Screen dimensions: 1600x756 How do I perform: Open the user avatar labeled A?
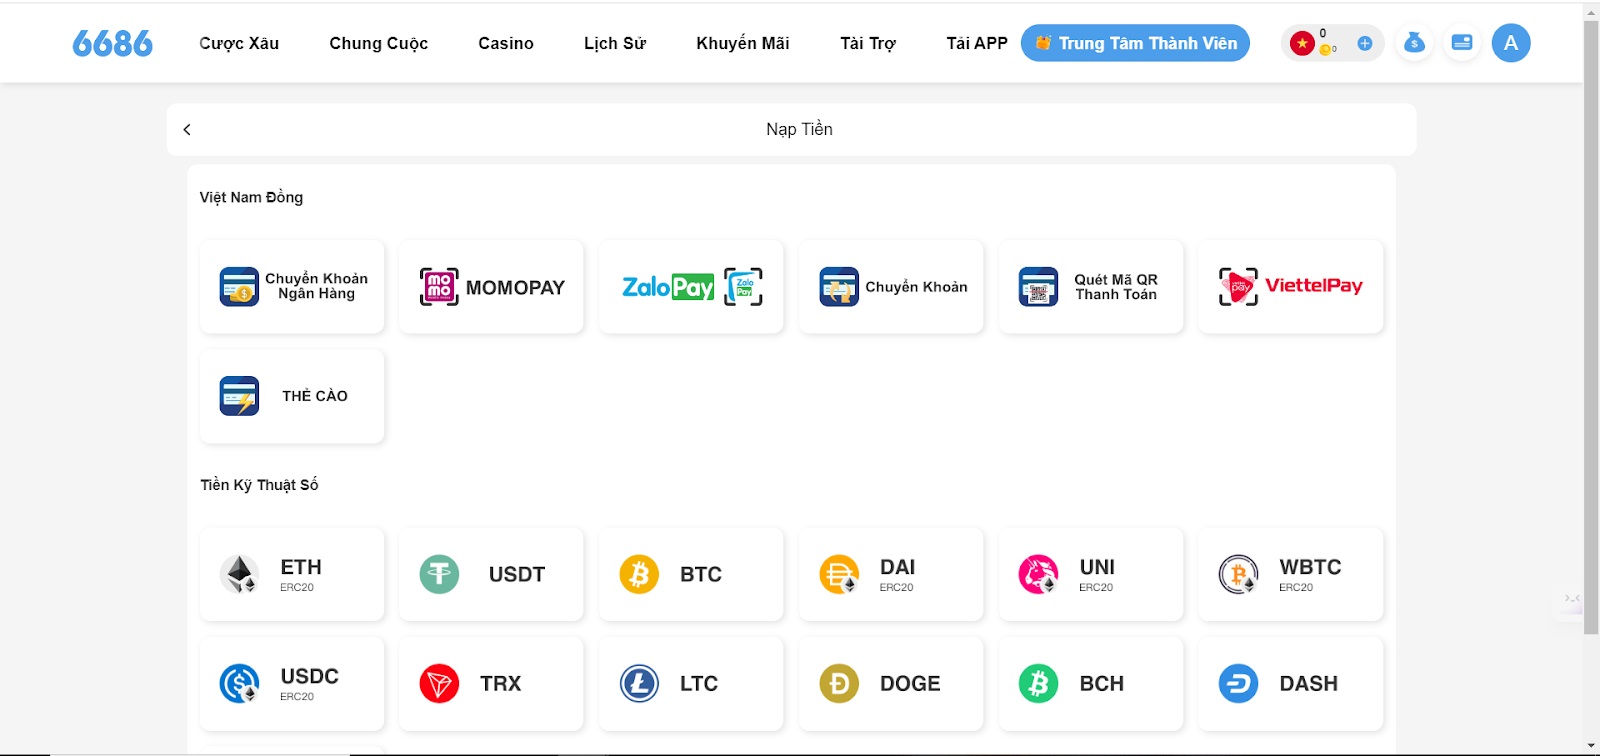point(1511,43)
